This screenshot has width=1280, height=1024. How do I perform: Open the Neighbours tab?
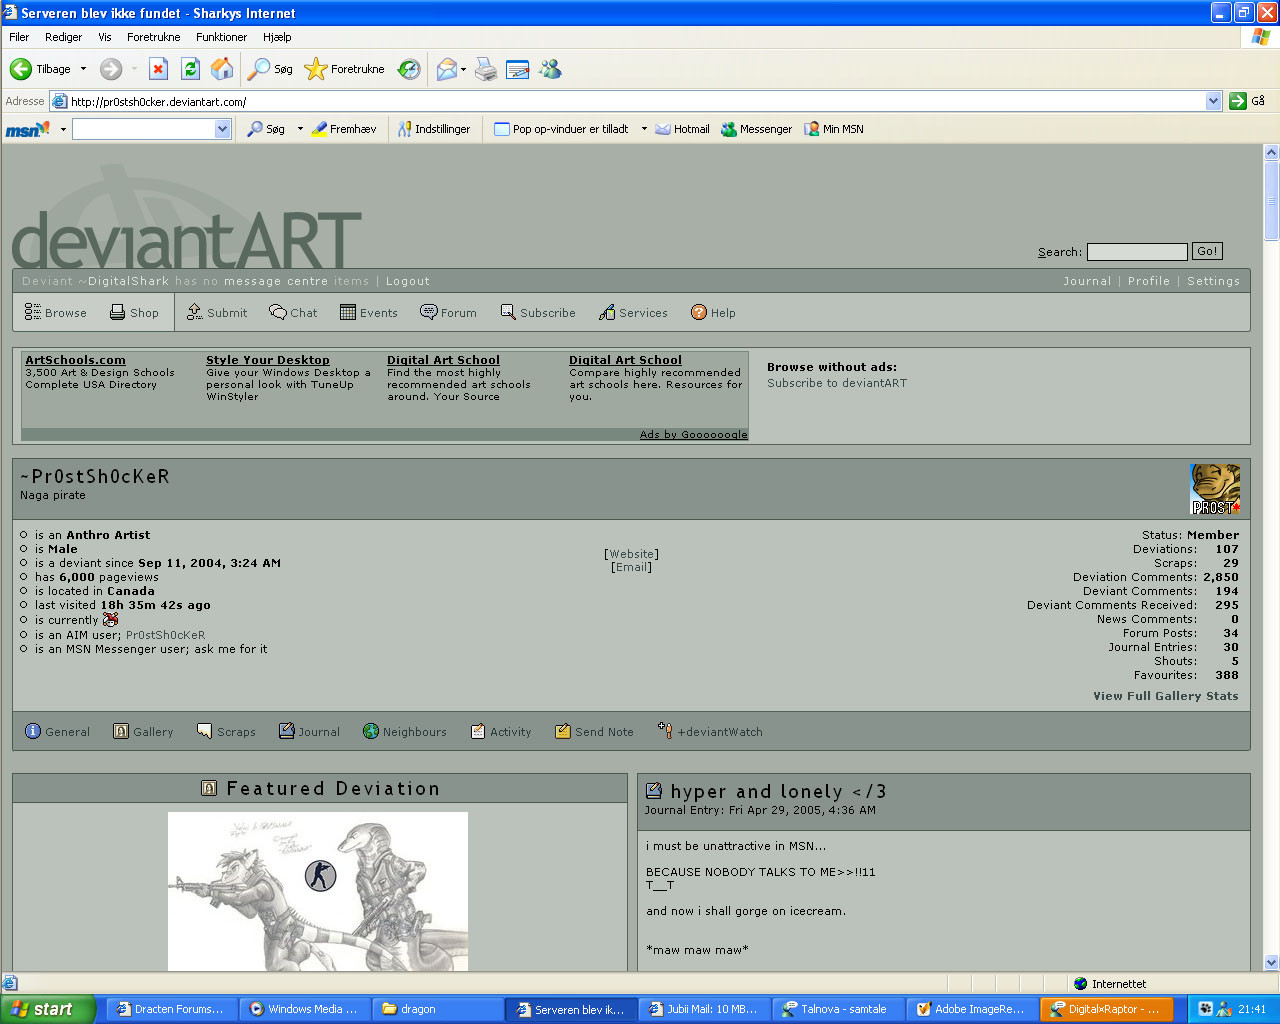404,732
